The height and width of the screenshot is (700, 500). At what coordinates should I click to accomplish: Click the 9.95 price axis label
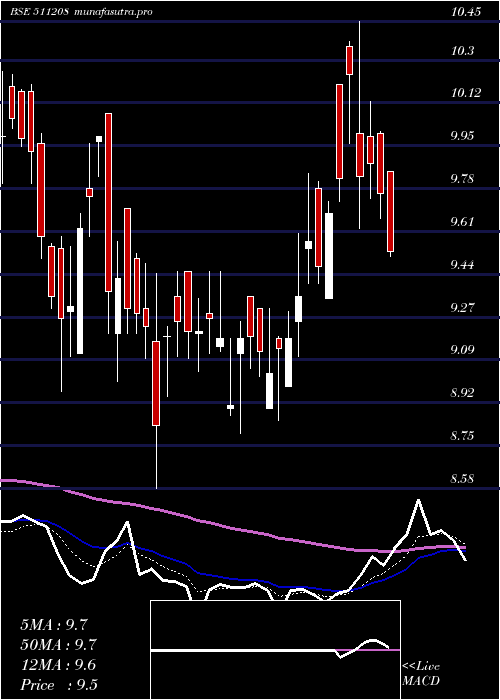[463, 136]
